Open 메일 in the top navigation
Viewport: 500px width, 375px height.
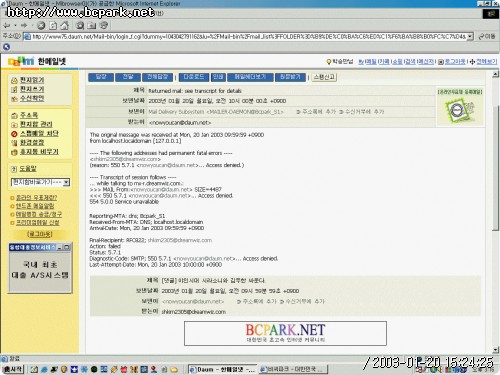click(372, 62)
